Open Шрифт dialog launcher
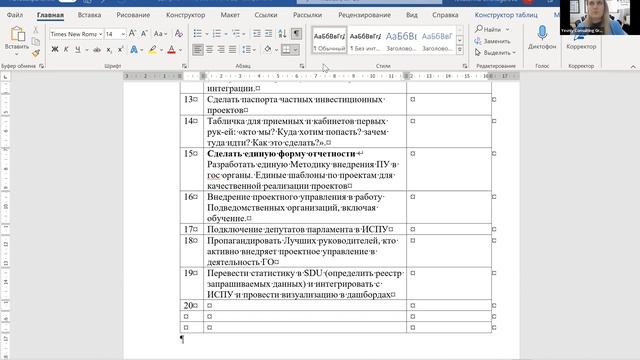 point(184,66)
